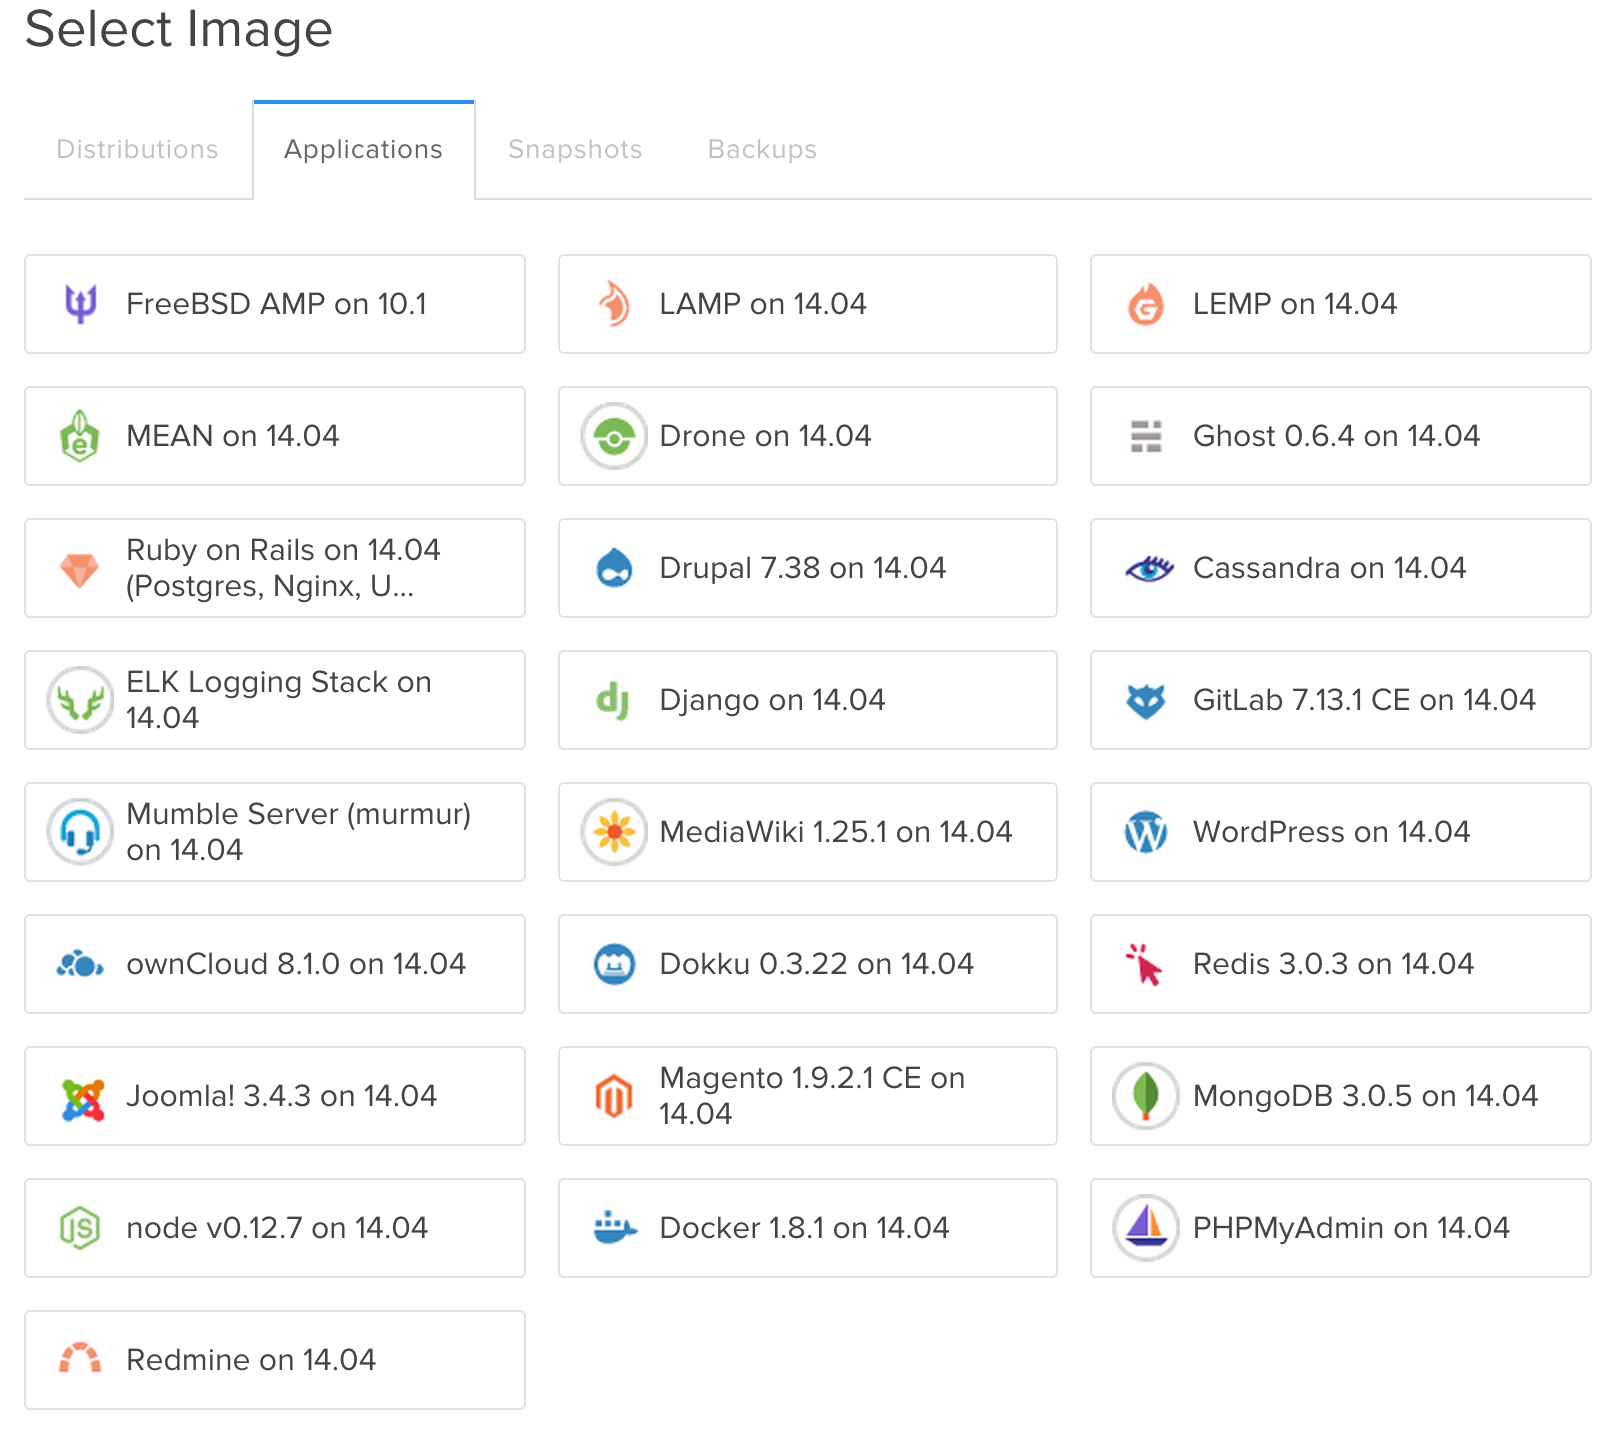Click the ELK antlers icon
The height and width of the screenshot is (1438, 1620).
point(80,700)
